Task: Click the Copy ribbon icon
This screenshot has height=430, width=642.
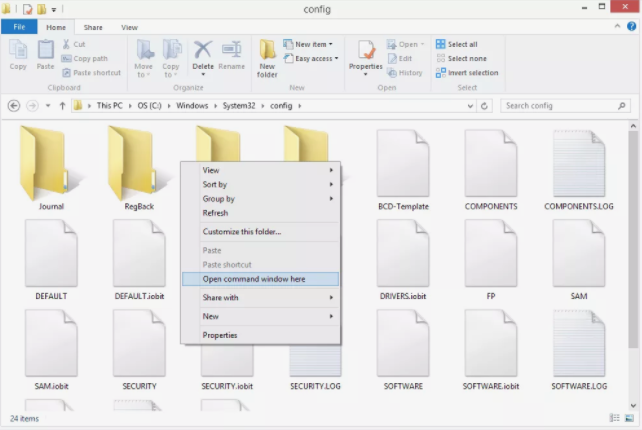Action: (x=18, y=55)
